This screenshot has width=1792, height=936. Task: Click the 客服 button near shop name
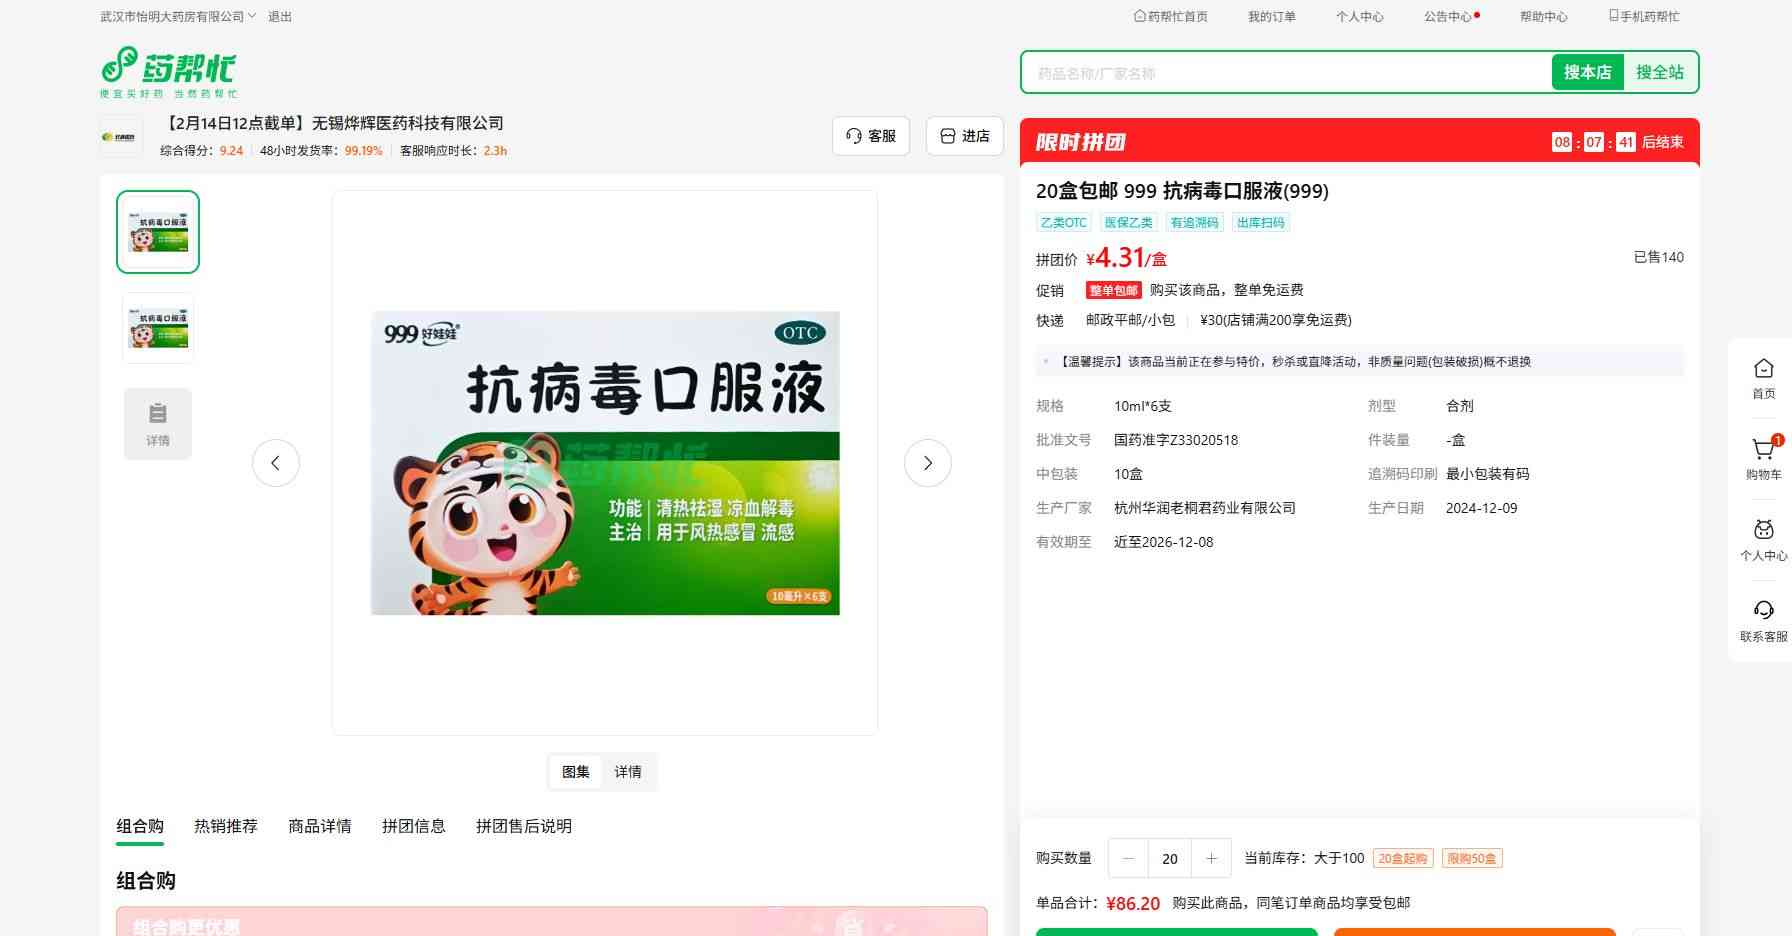(x=871, y=136)
